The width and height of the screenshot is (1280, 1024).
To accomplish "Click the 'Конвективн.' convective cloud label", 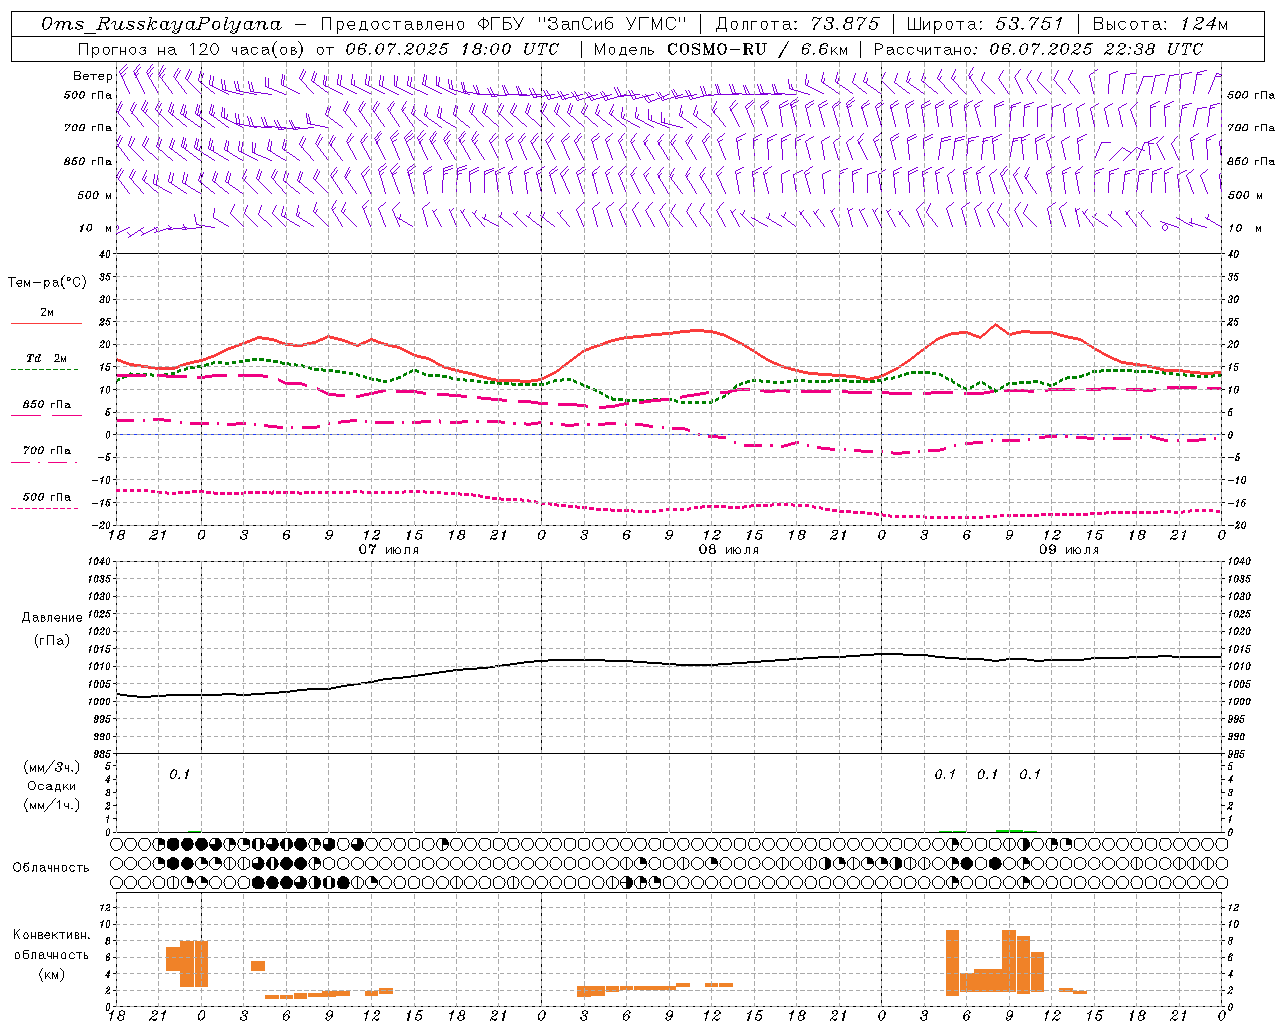I will (x=52, y=935).
